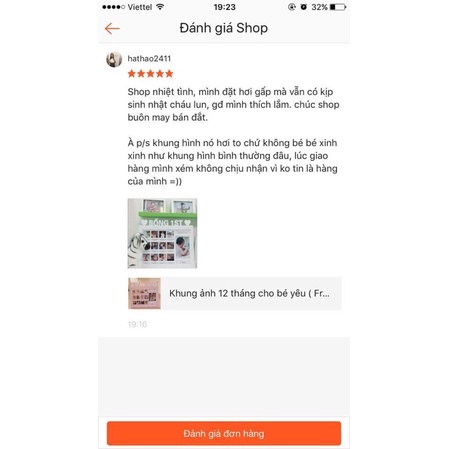Viewport: 449px width, 449px height.
Task: Tap the first orange rating star
Action: point(132,73)
